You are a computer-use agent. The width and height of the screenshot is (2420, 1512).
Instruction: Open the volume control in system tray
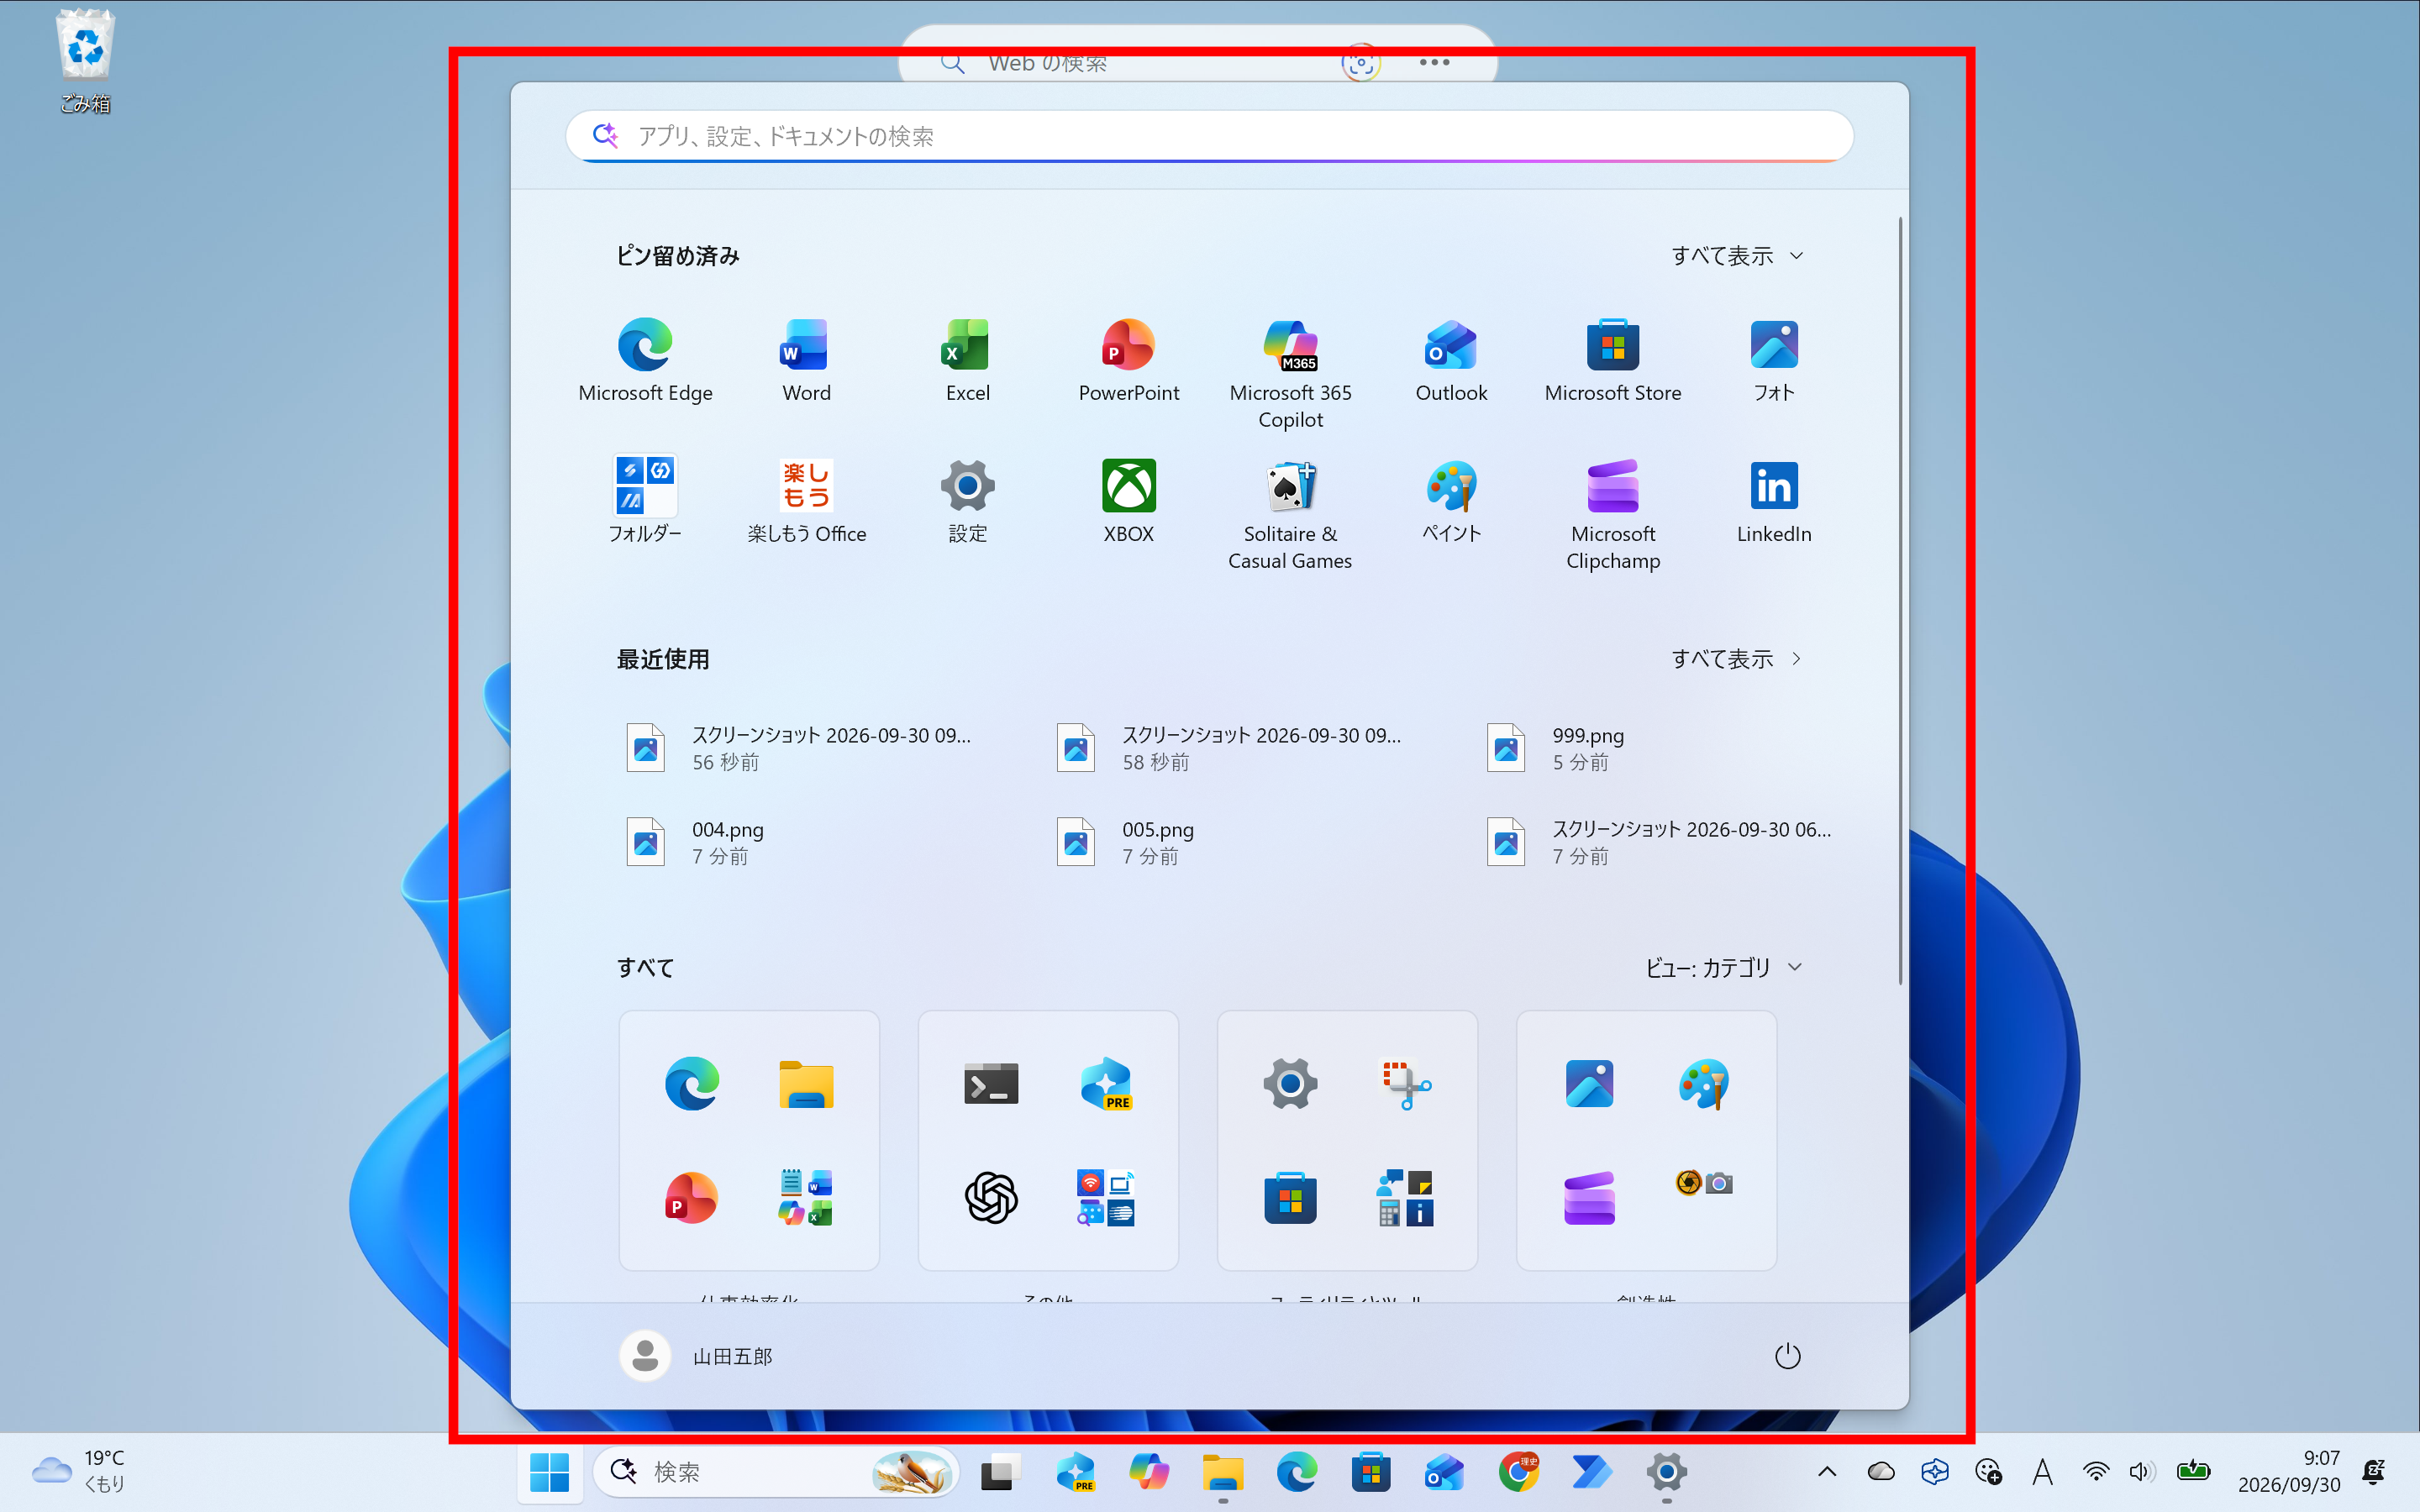pyautogui.click(x=2141, y=1471)
